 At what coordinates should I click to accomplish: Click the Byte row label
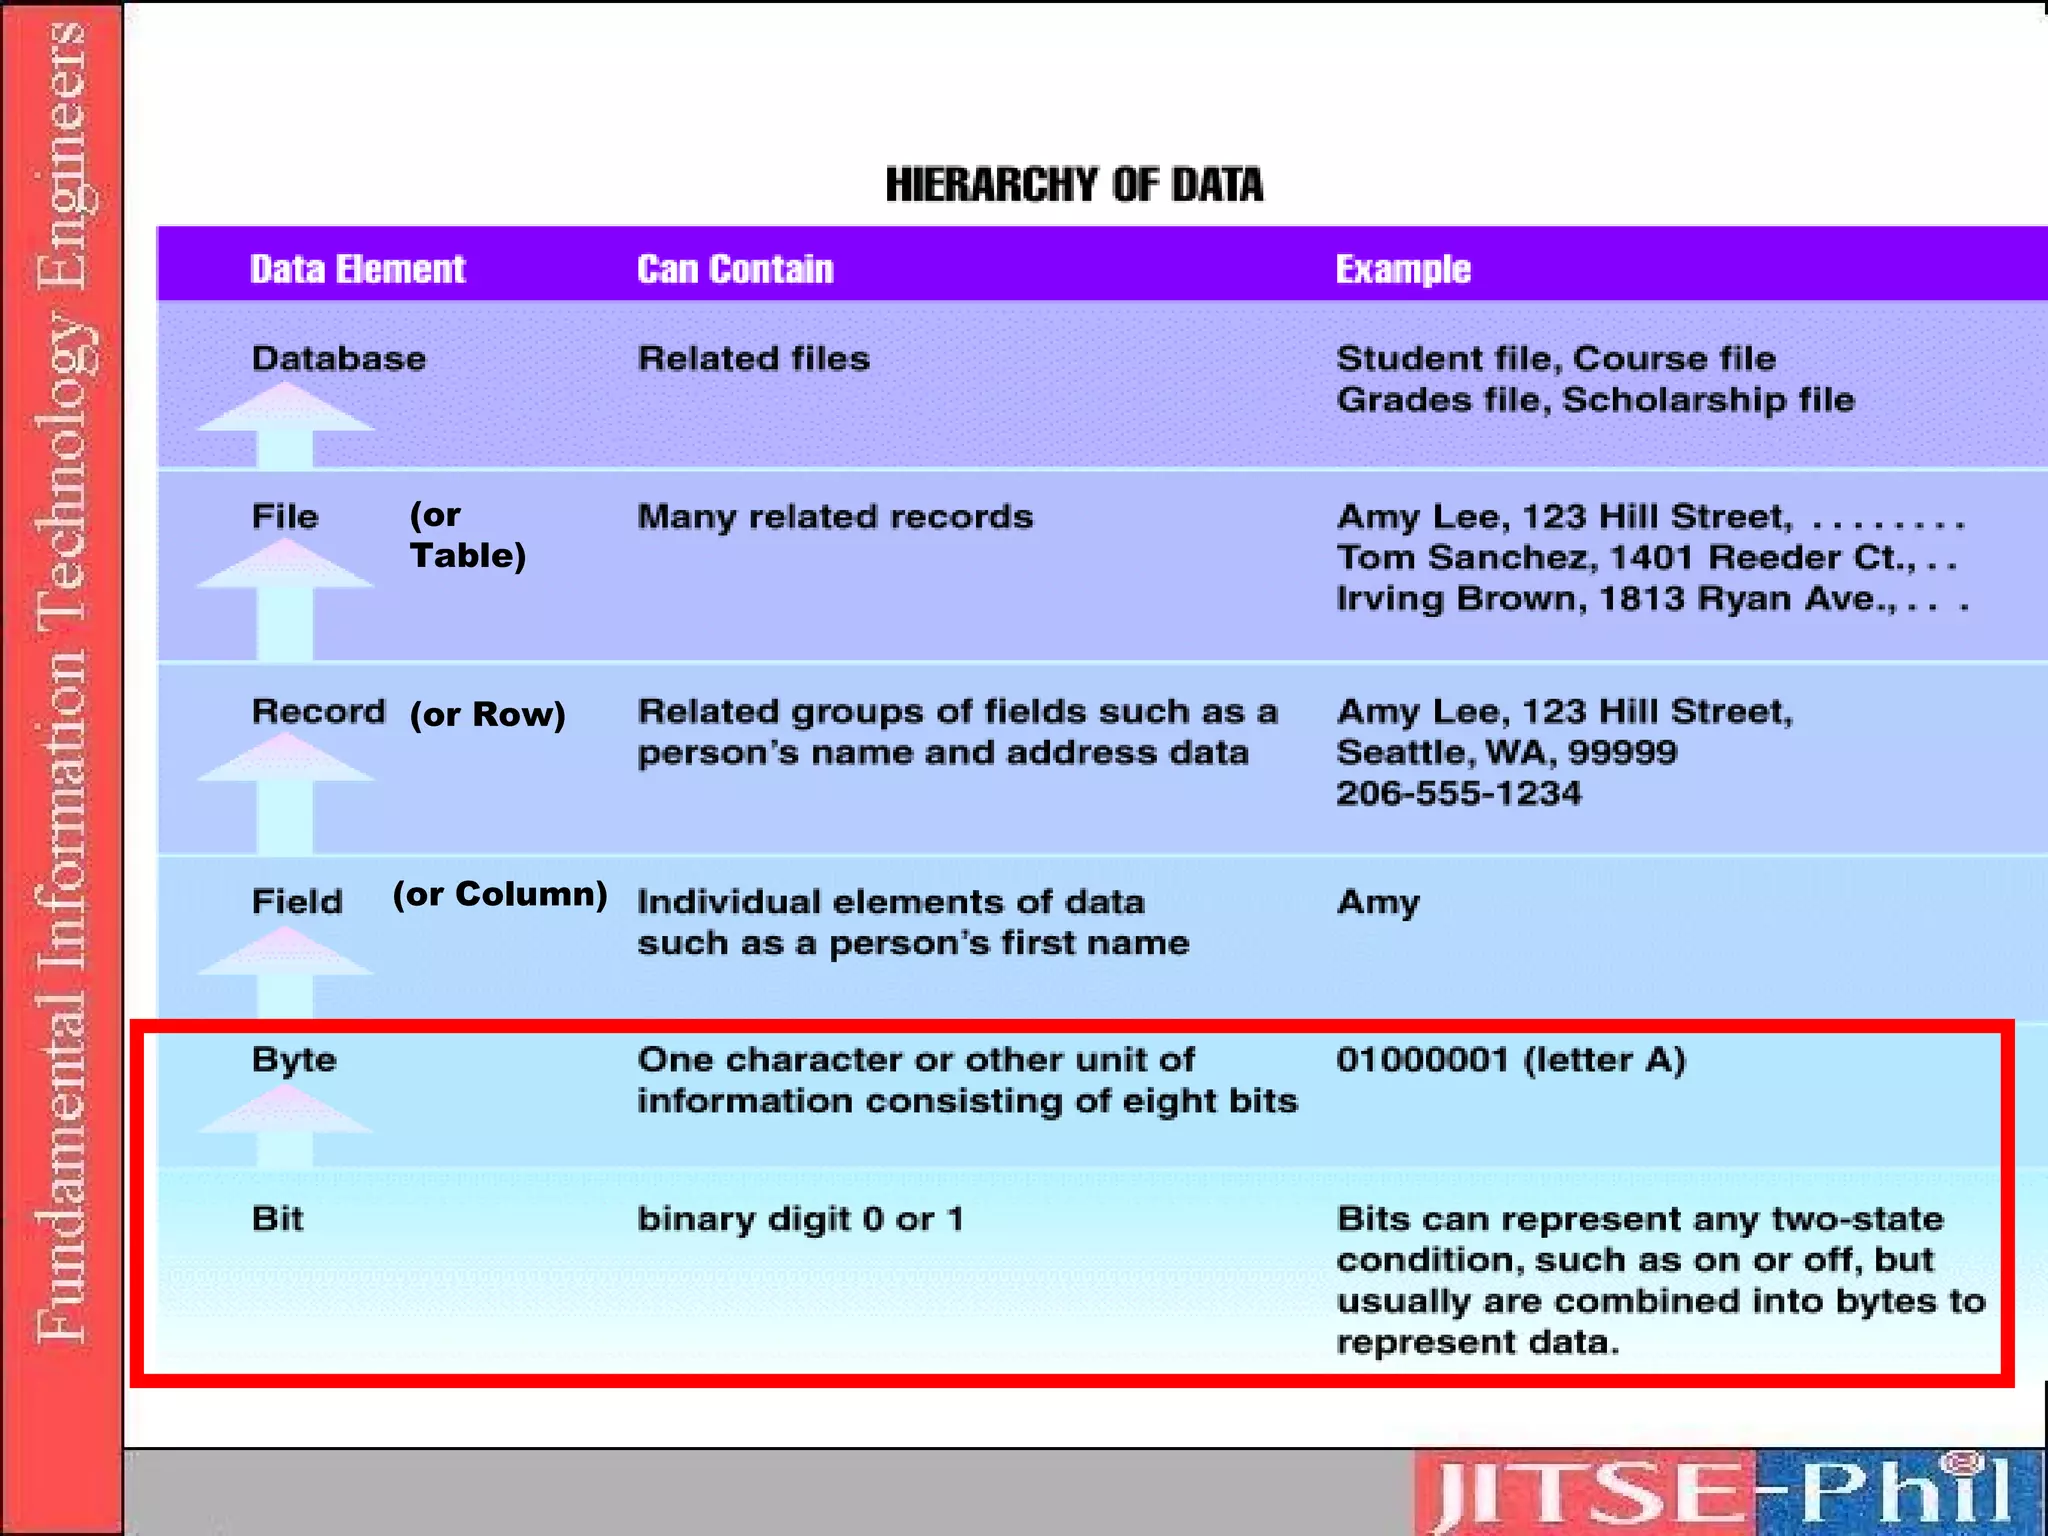point(294,1059)
